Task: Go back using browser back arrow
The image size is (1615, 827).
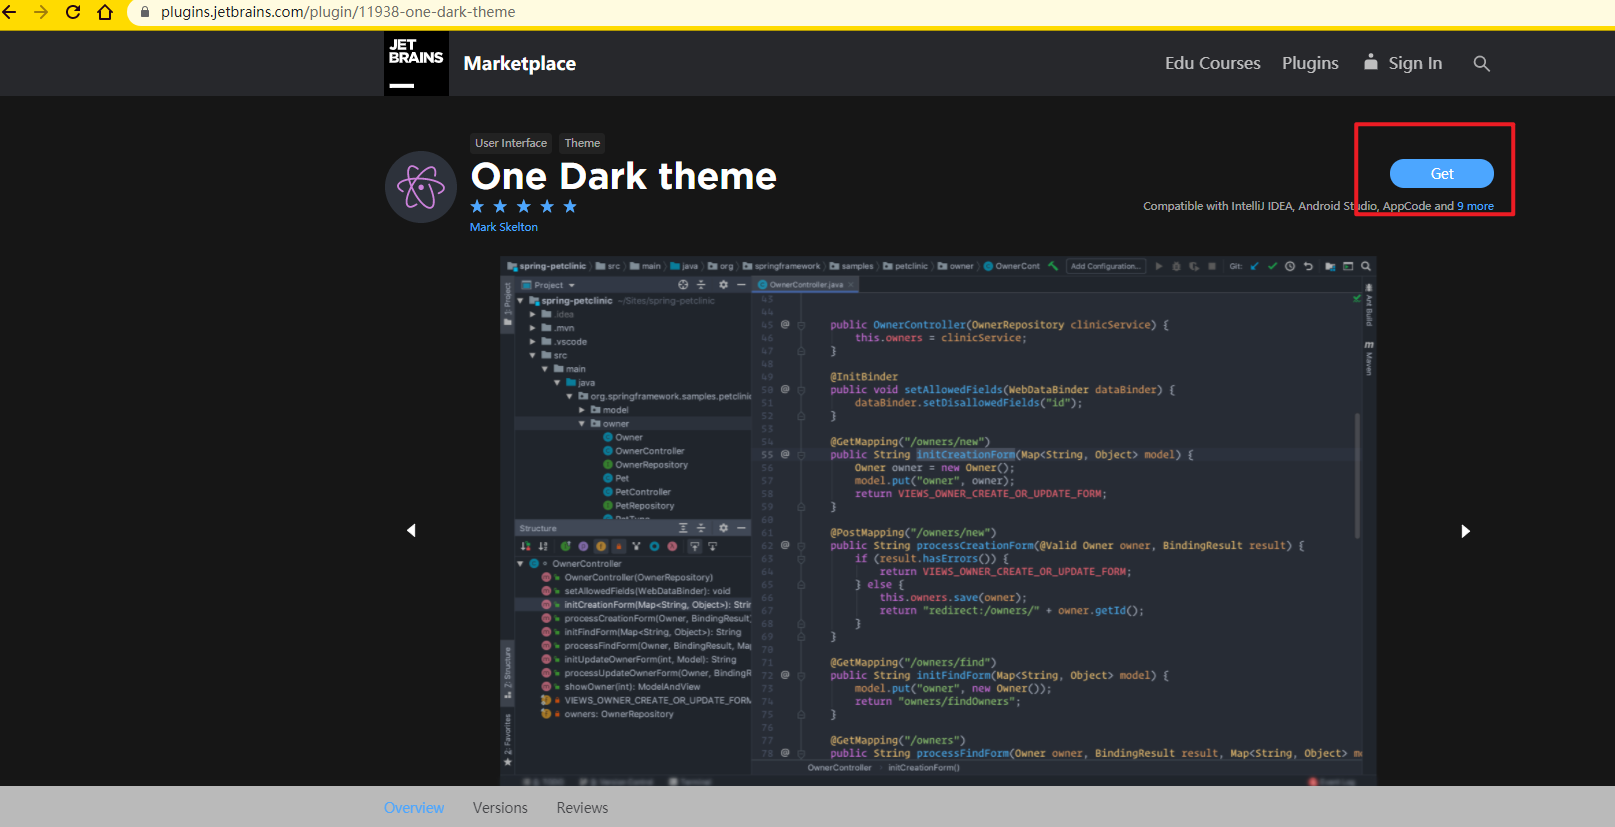Action: tap(9, 12)
